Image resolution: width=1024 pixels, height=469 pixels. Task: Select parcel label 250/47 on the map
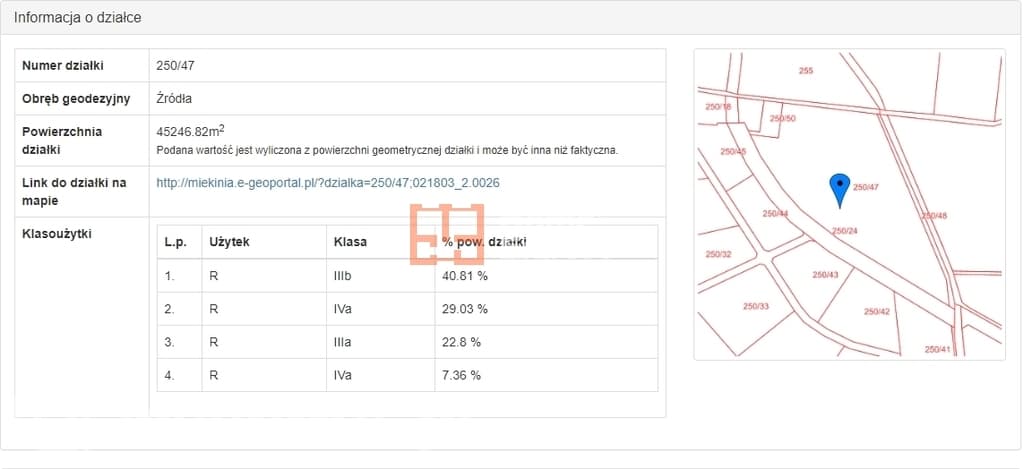pyautogui.click(x=866, y=187)
